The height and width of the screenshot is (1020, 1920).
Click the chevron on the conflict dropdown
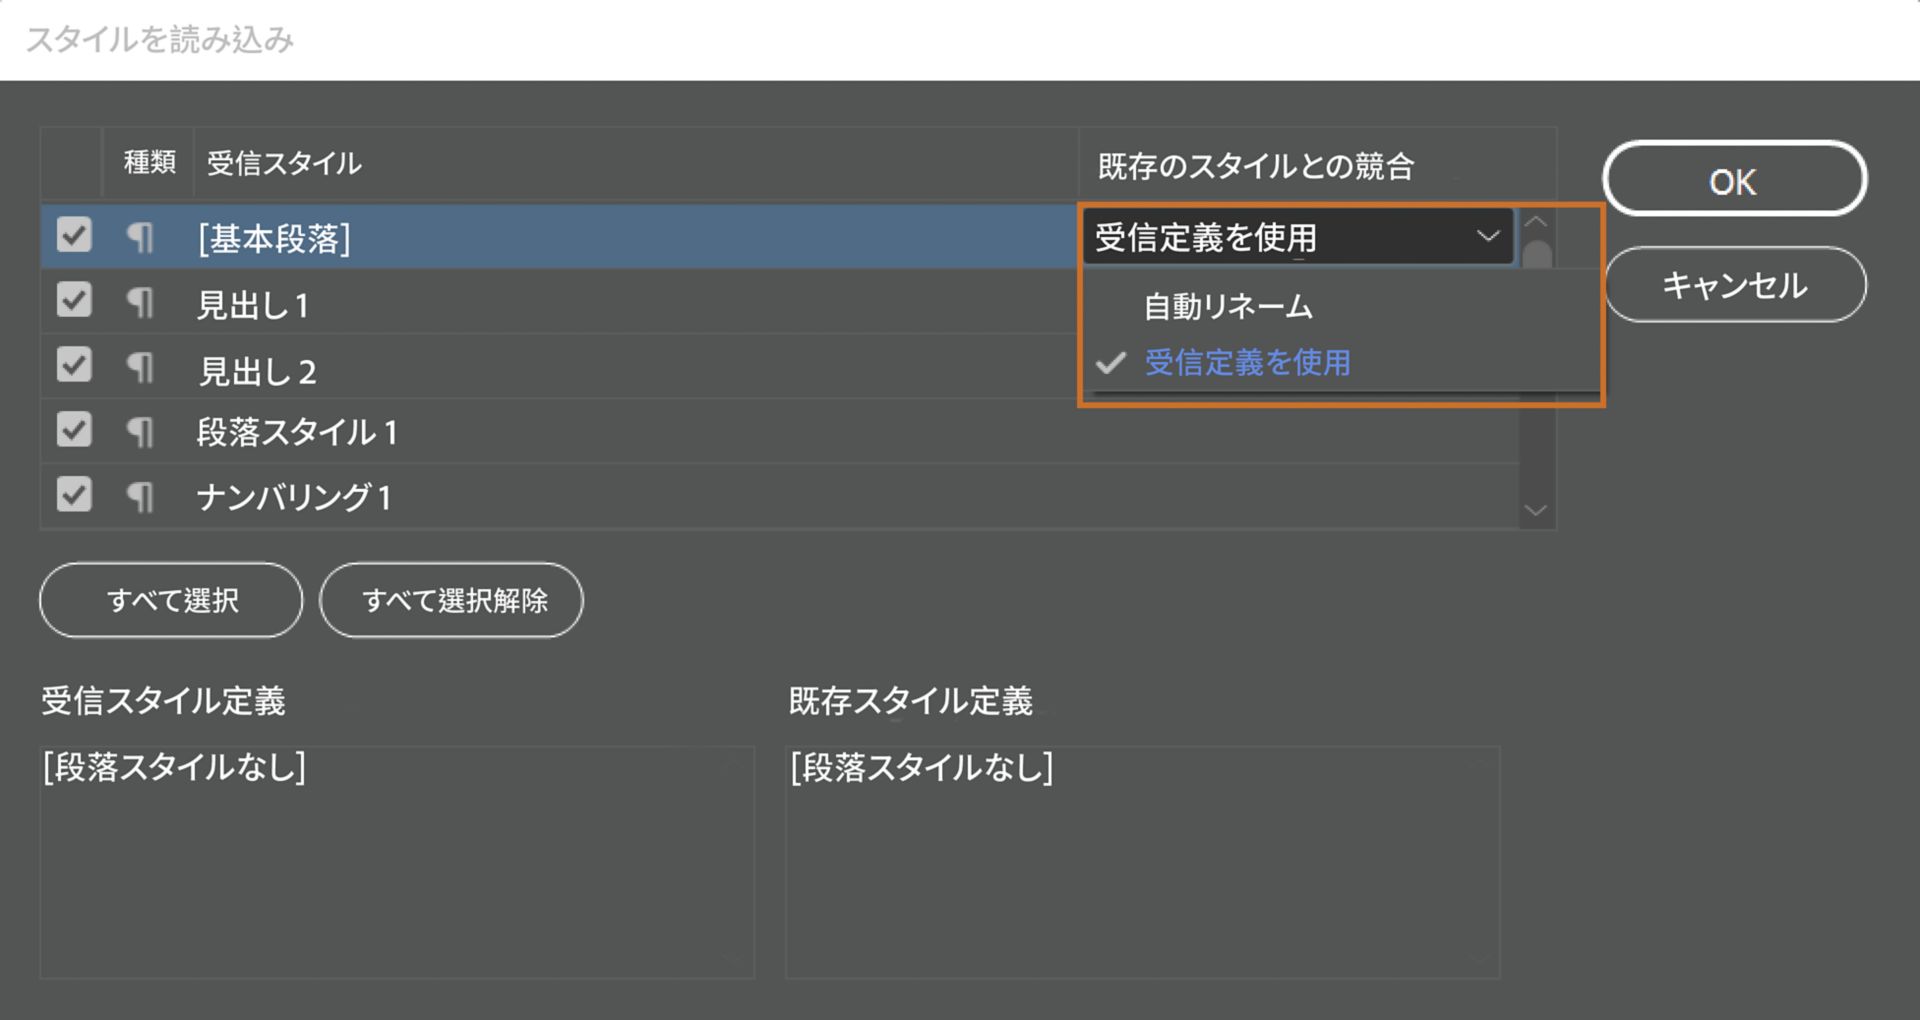[1489, 237]
